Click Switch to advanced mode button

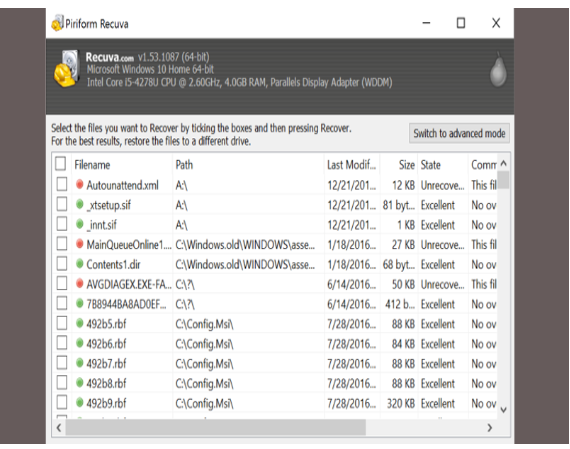[x=459, y=133]
